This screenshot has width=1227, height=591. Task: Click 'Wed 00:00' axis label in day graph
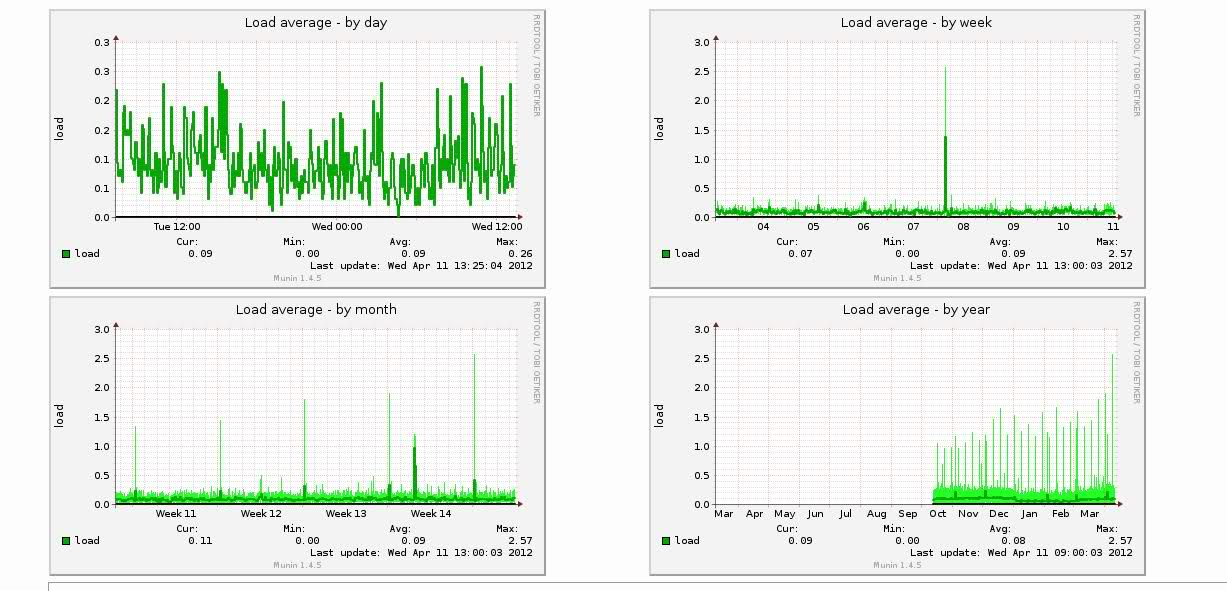coord(336,227)
